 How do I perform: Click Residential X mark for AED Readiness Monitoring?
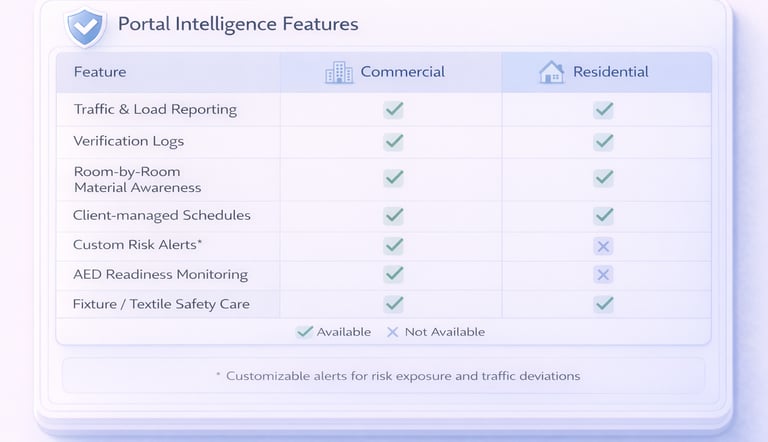point(603,274)
